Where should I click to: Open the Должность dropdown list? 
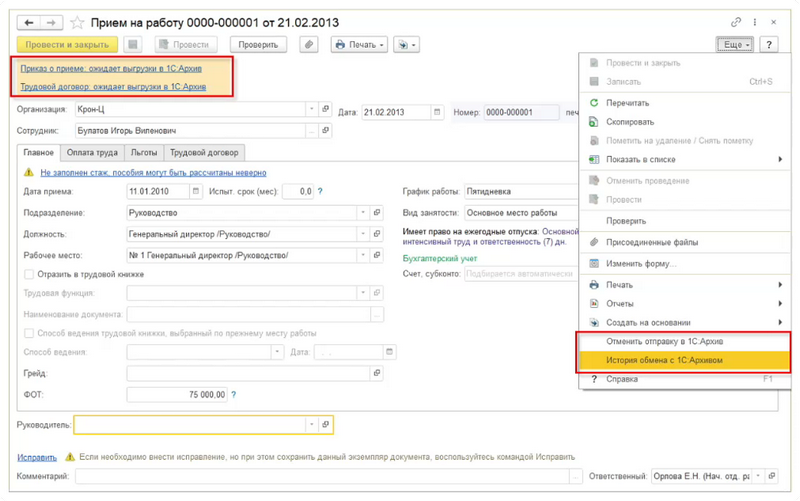click(x=362, y=234)
